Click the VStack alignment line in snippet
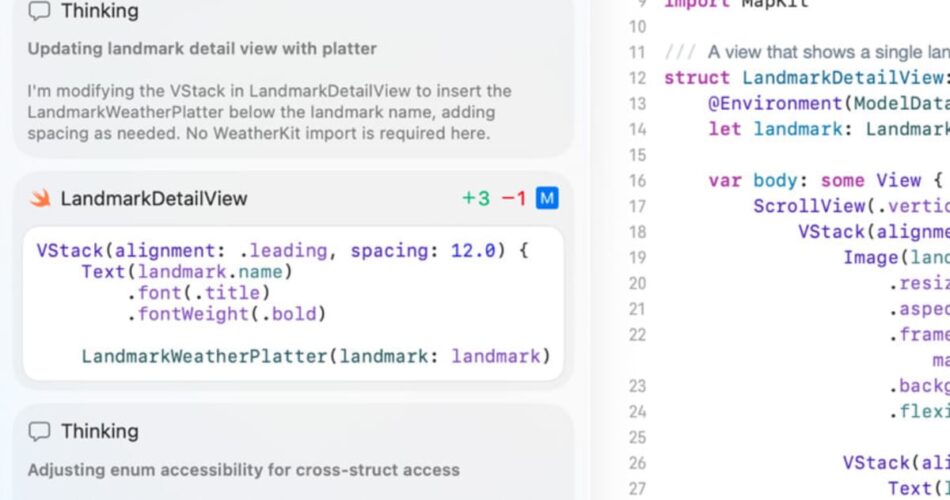950x500 pixels. click(281, 251)
